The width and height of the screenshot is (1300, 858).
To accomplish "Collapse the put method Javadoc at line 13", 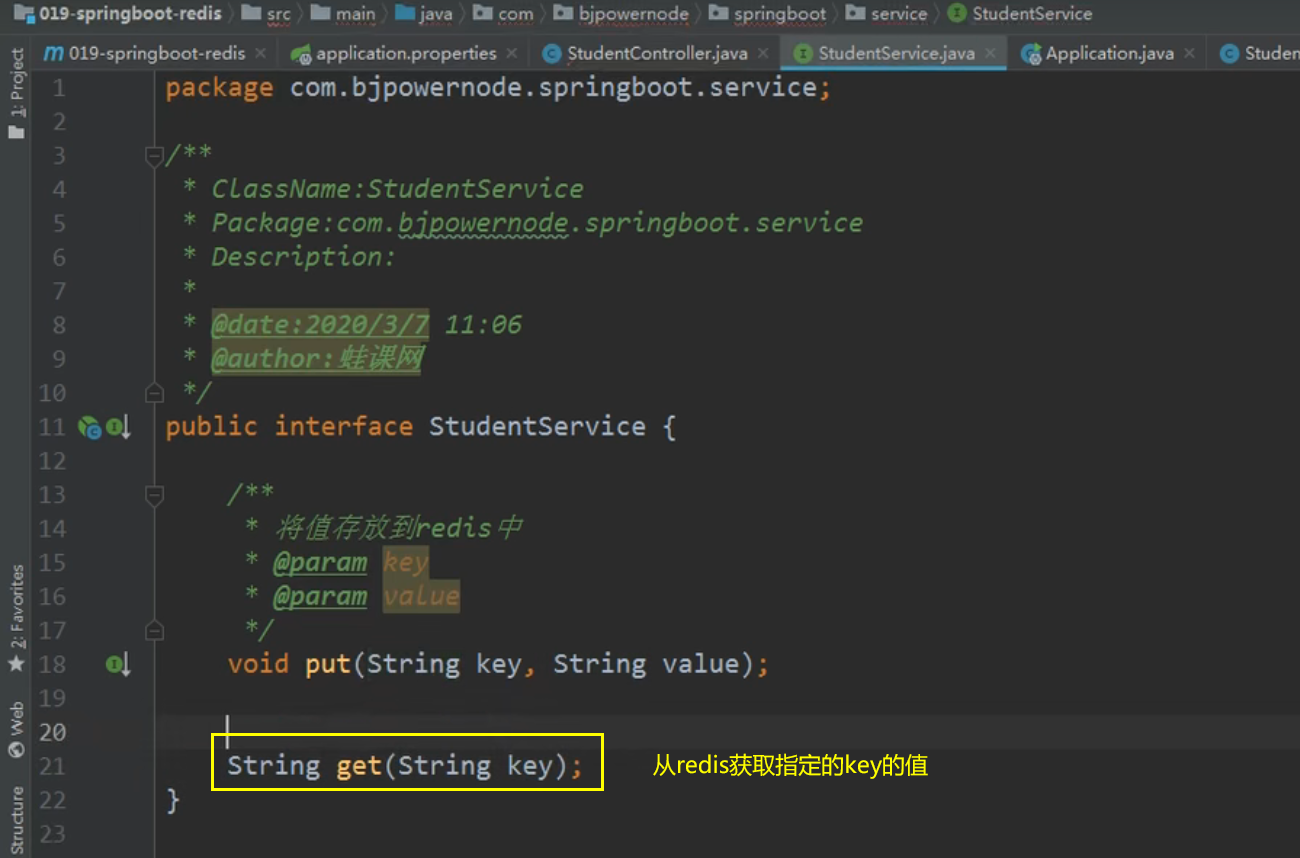I will [154, 494].
